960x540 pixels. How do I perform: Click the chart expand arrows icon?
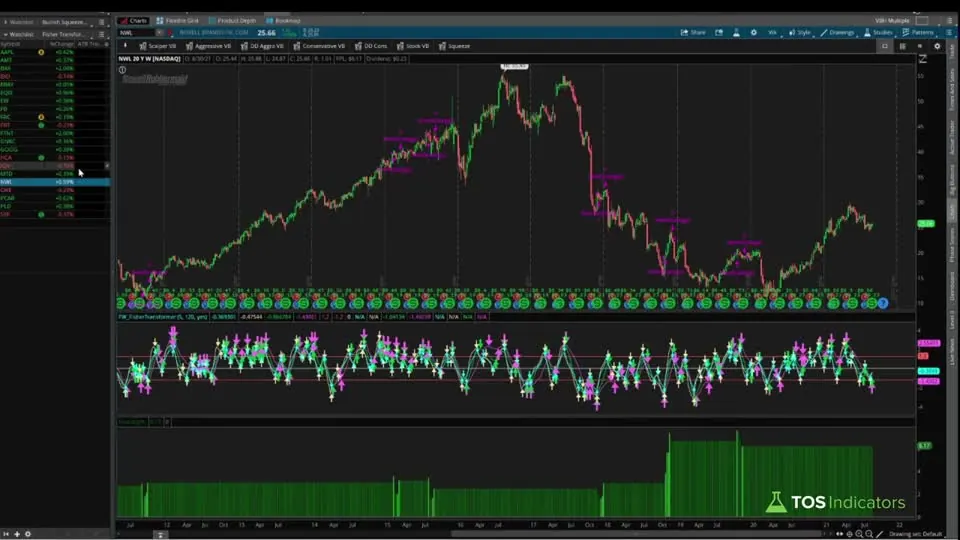(923, 59)
